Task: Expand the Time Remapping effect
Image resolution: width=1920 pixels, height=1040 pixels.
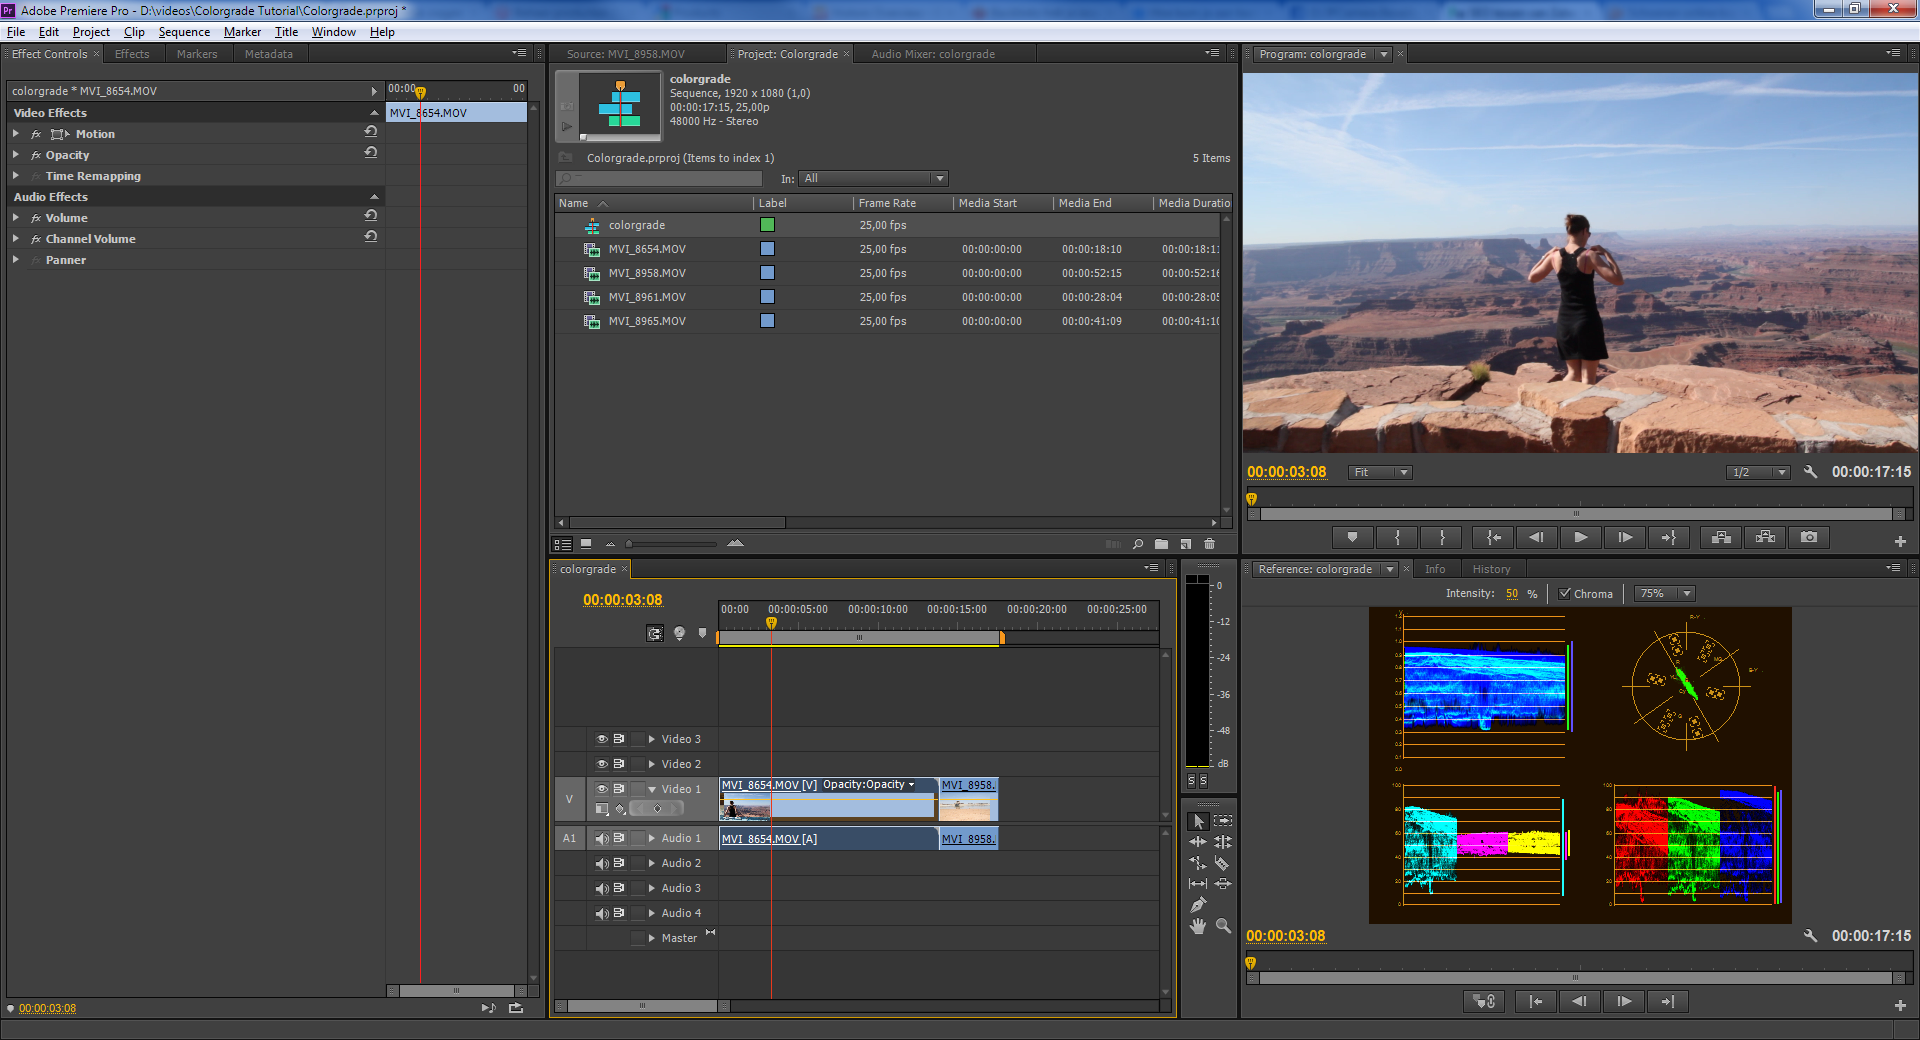Action: point(16,176)
